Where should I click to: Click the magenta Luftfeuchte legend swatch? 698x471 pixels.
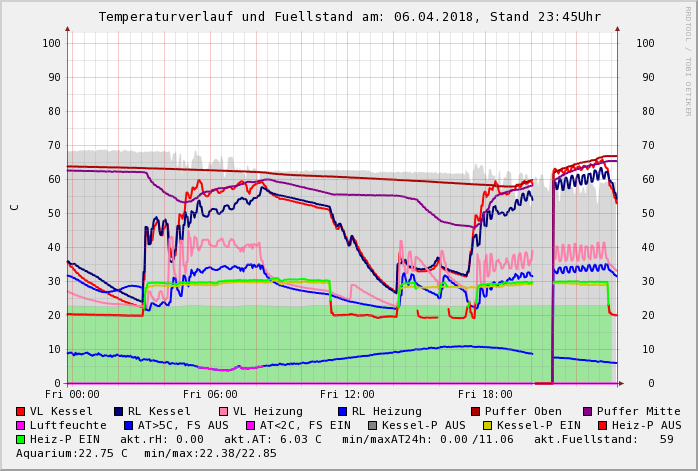[x=21, y=425]
